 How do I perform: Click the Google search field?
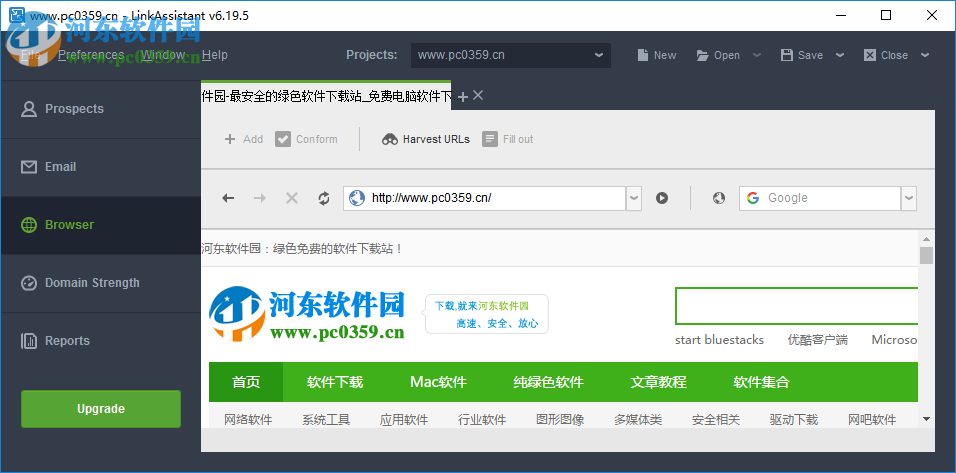click(x=820, y=198)
